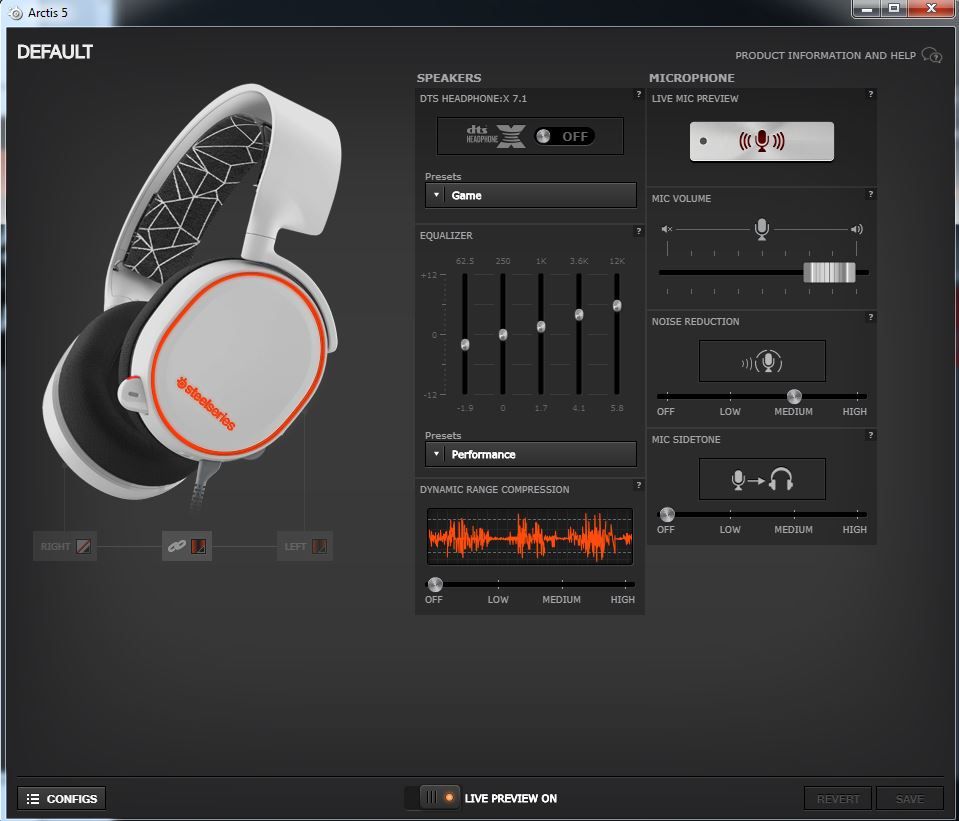Click the 1K equalizer band knob
Screen dimensions: 959x821
coord(541,327)
